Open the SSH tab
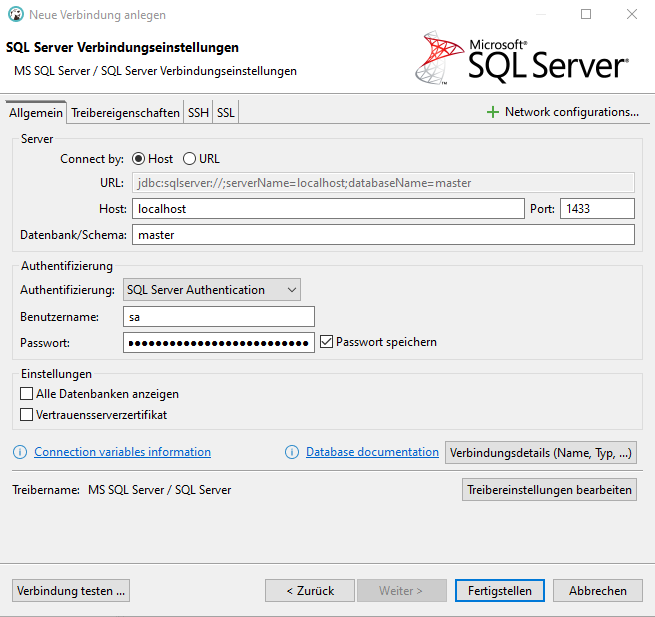The height and width of the screenshot is (617, 655). pos(198,113)
